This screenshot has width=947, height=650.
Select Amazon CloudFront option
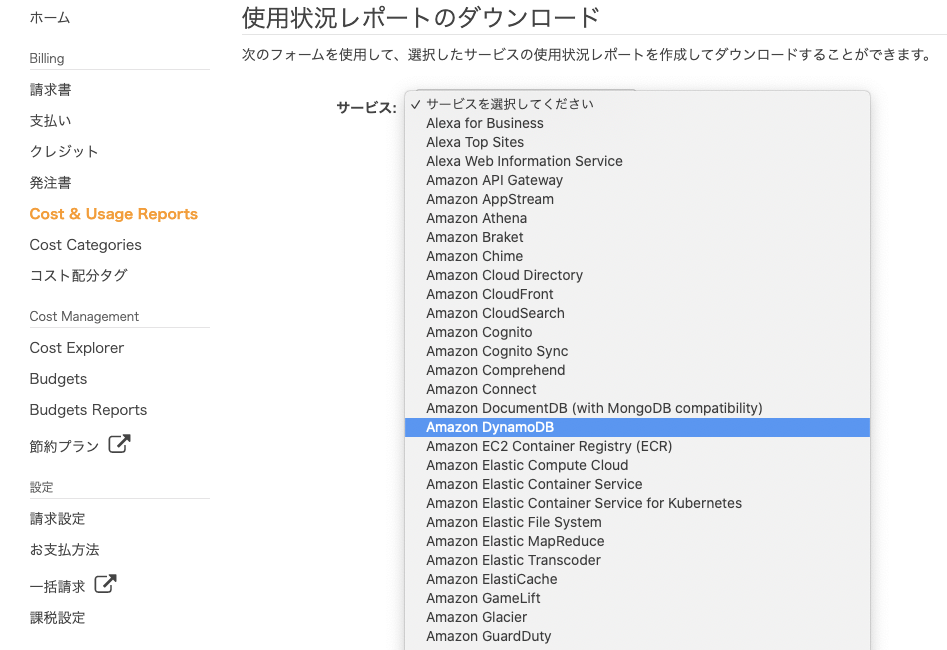[x=637, y=294]
